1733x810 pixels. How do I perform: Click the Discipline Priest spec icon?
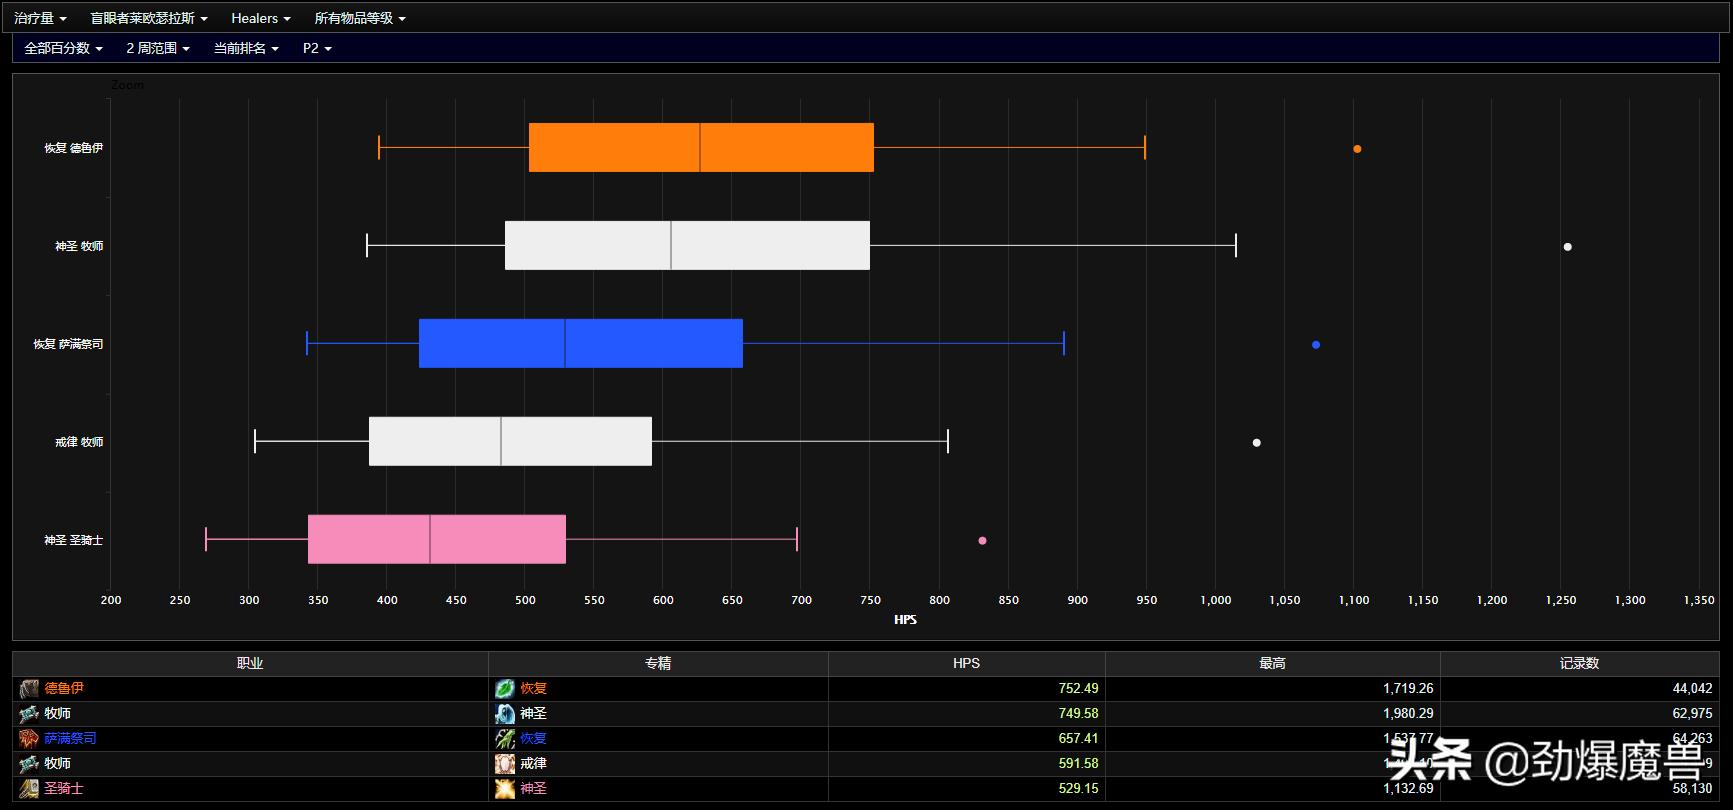click(505, 764)
